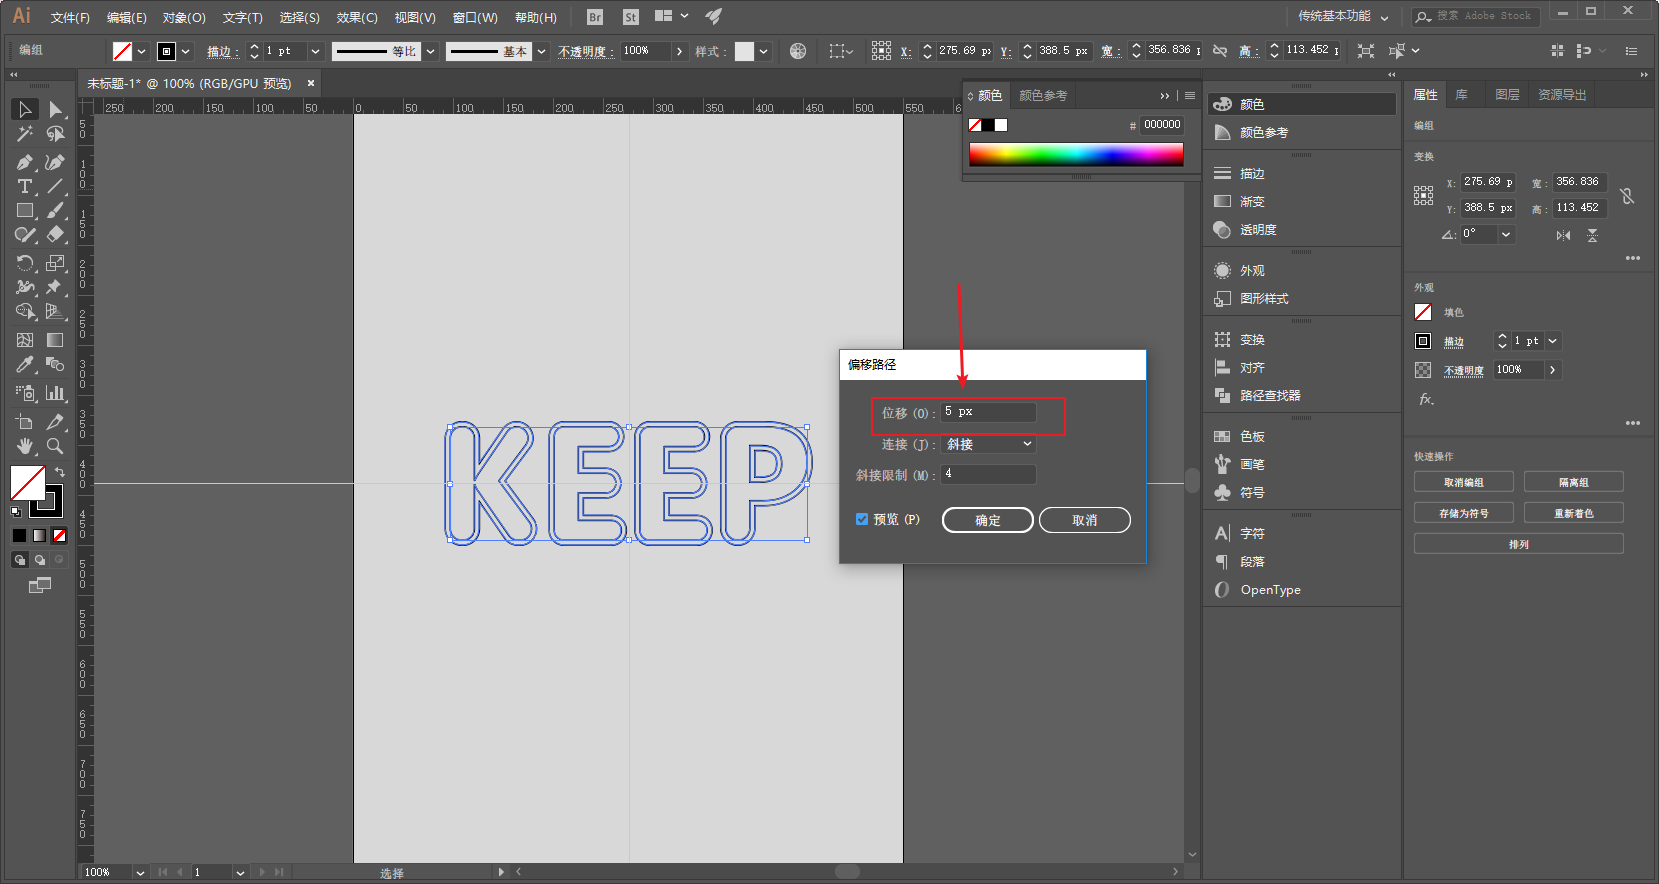The width and height of the screenshot is (1659, 884).
Task: Click the miter limit (斜接限制) field
Action: coord(988,474)
